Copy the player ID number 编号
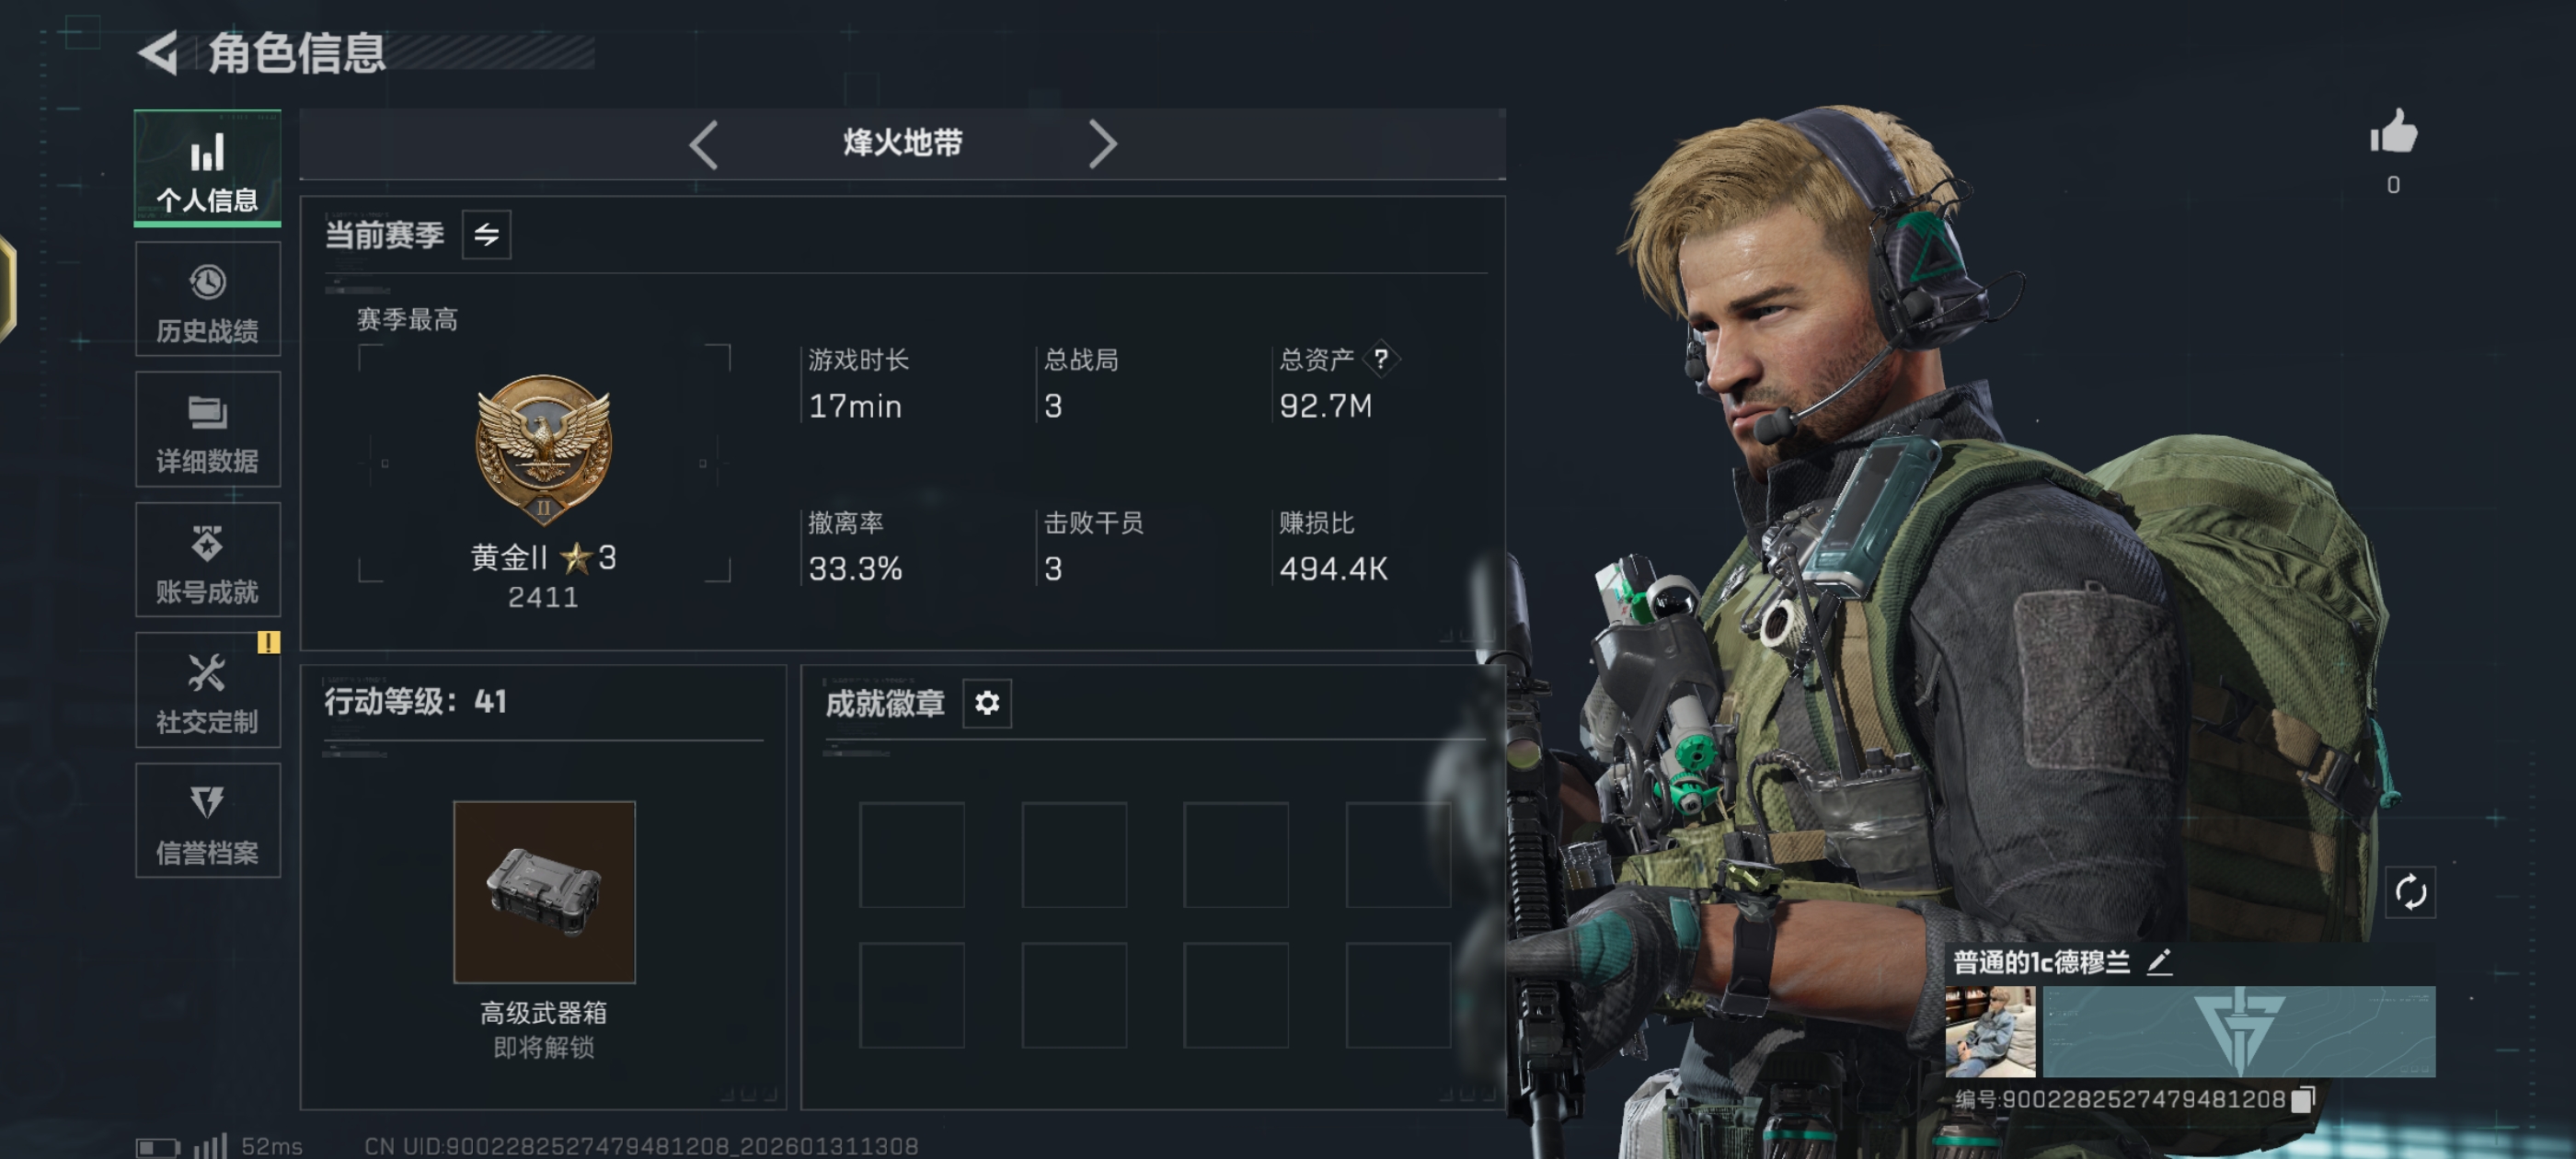Screen dimensions: 2576x1159 (2303, 1099)
